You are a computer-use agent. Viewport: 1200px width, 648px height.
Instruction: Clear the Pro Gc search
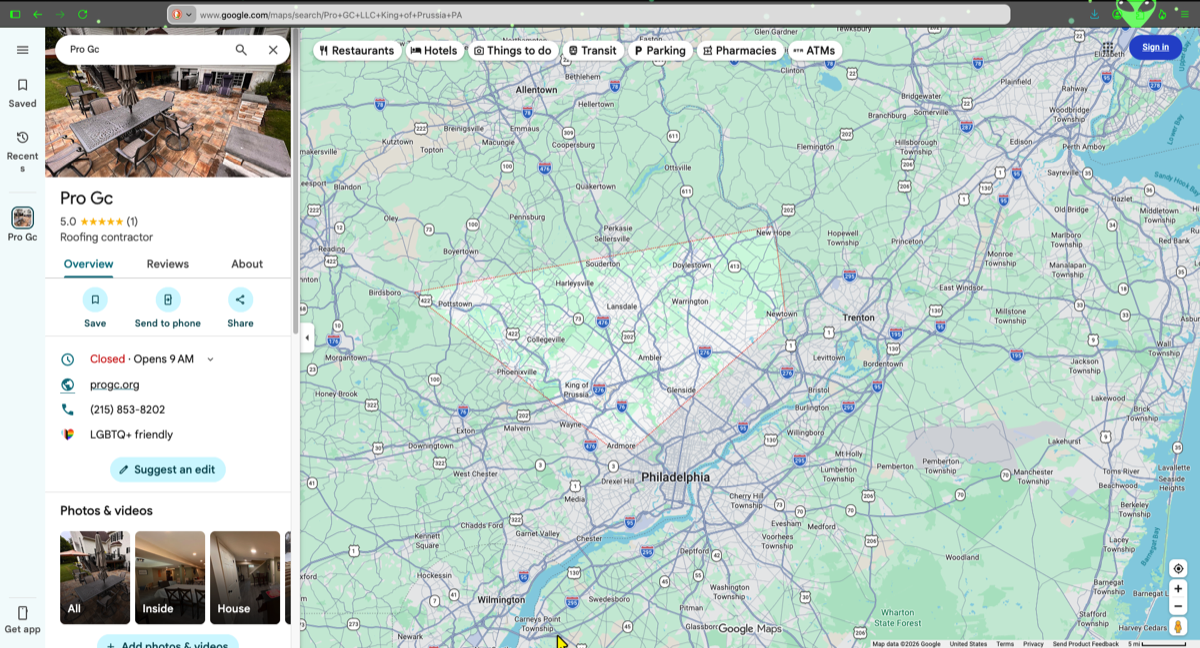coord(273,50)
